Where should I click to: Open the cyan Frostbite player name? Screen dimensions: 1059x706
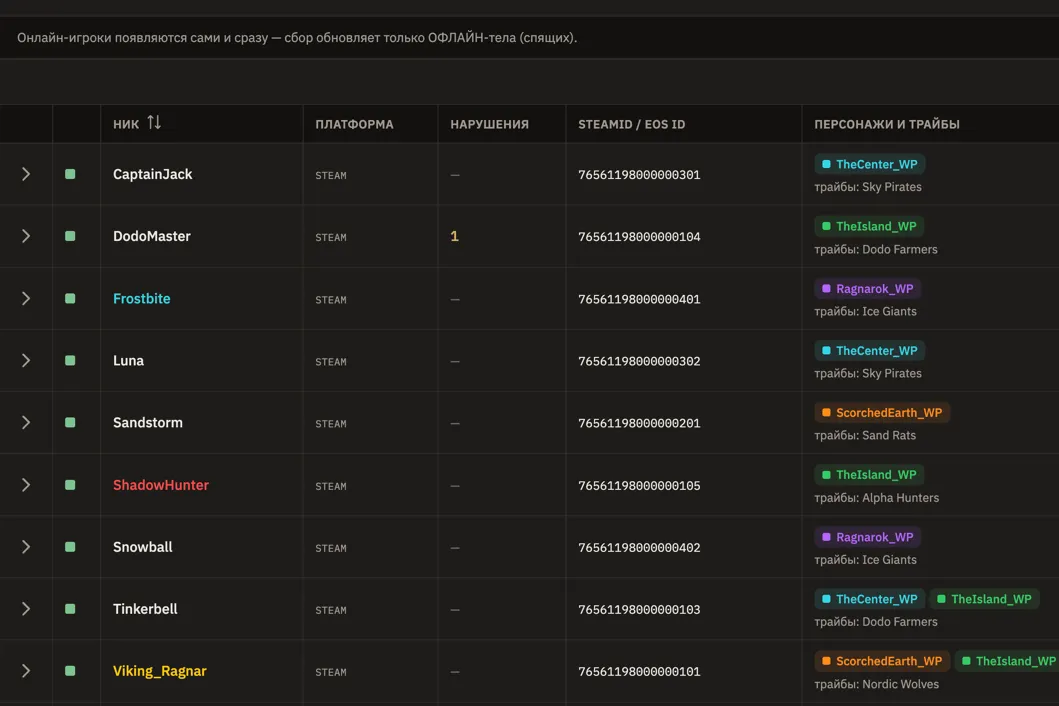click(142, 299)
